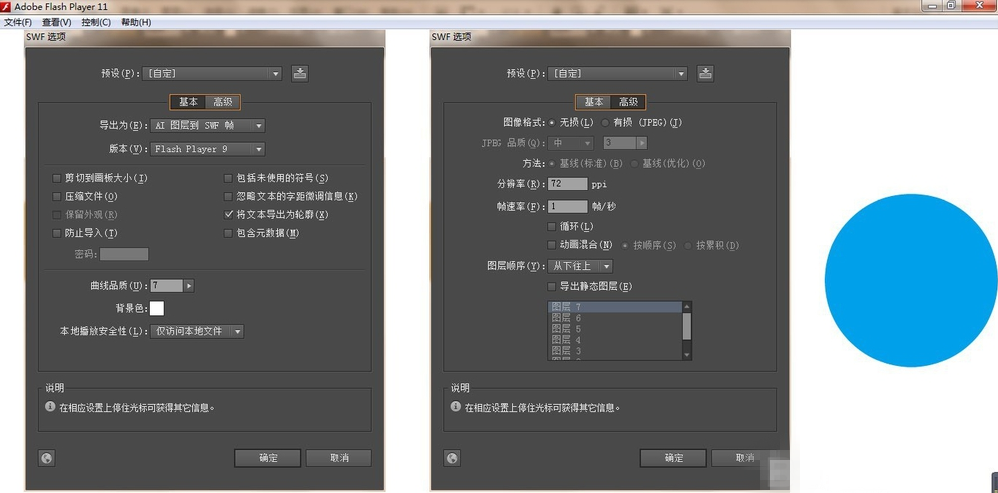Click 取消 button in left dialog
Screen dimensions: 998x493
tap(339, 458)
